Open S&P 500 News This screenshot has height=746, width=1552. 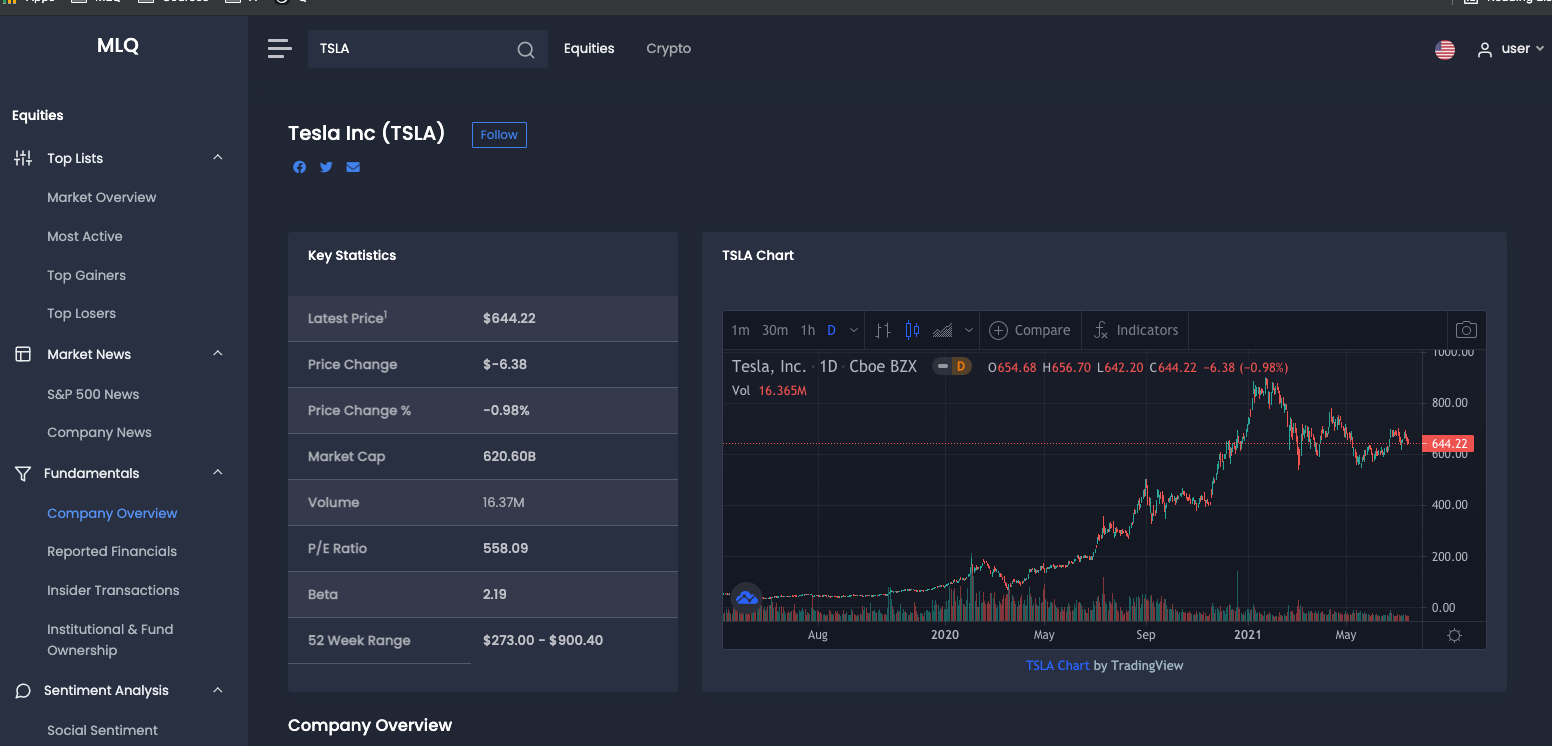(93, 394)
